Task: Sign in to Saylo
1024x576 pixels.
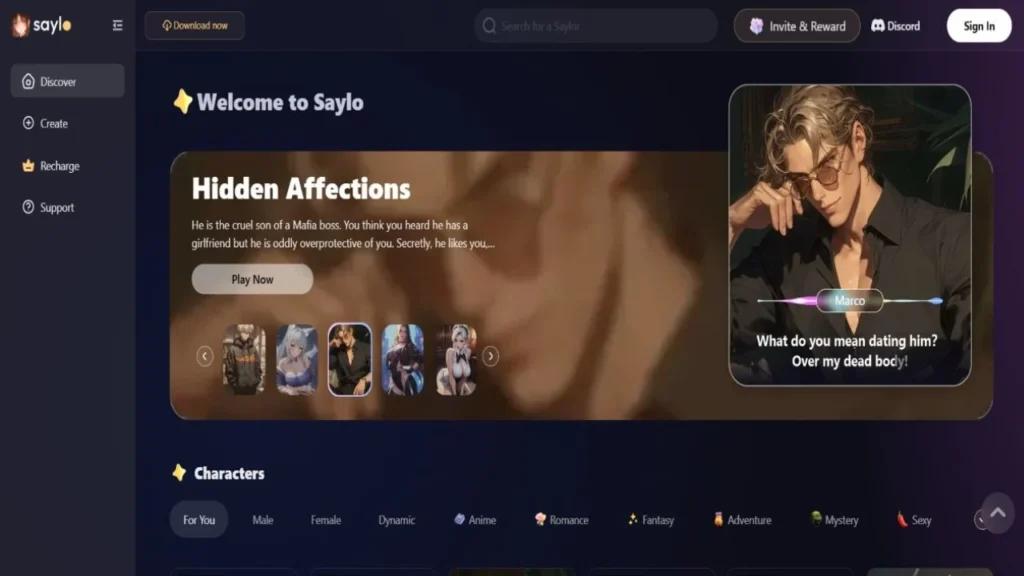Action: click(978, 25)
